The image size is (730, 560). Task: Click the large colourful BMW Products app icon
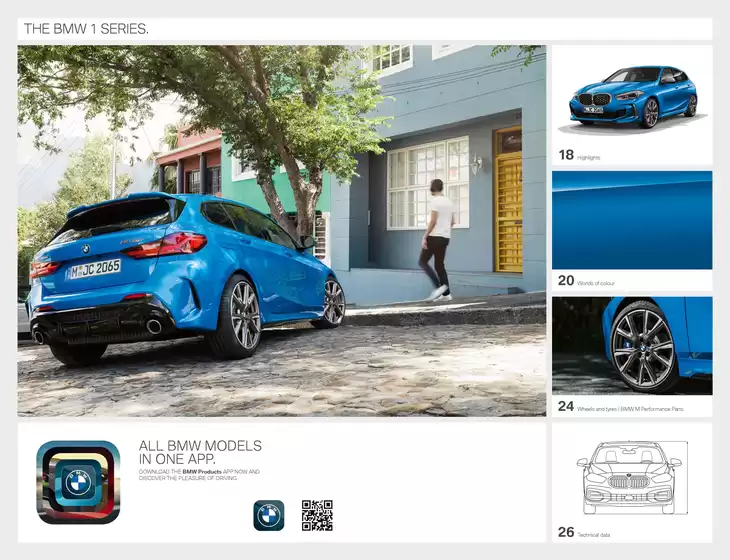pos(78,482)
